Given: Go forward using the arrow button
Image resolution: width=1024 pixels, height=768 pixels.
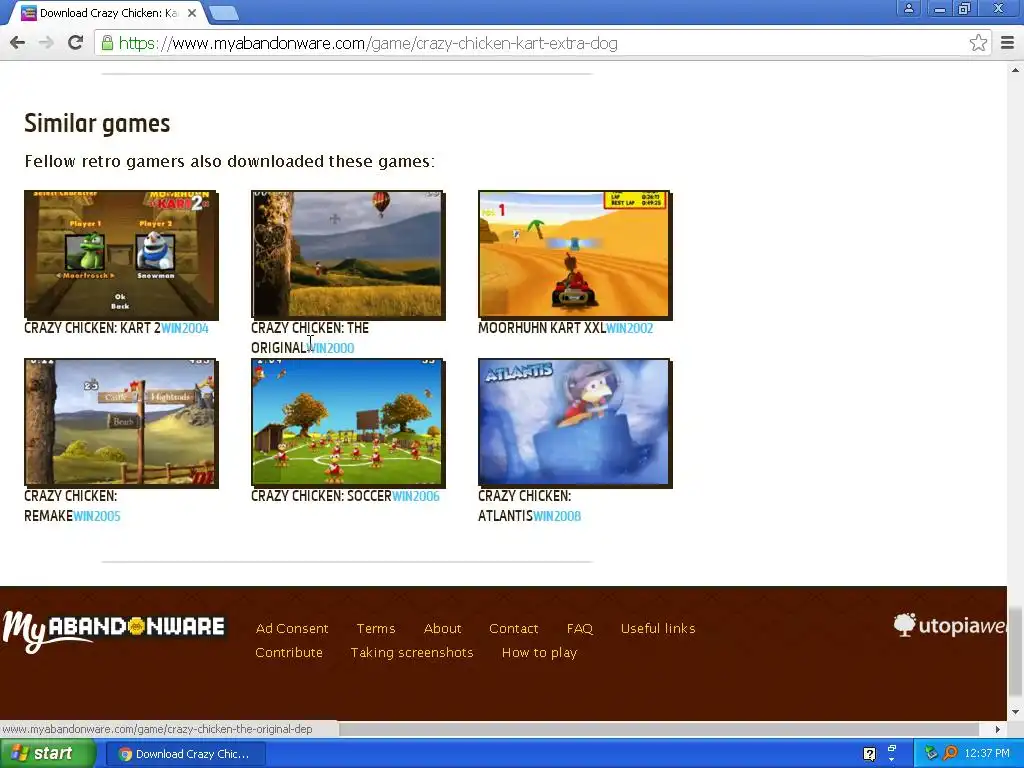Looking at the screenshot, I should click(x=46, y=43).
